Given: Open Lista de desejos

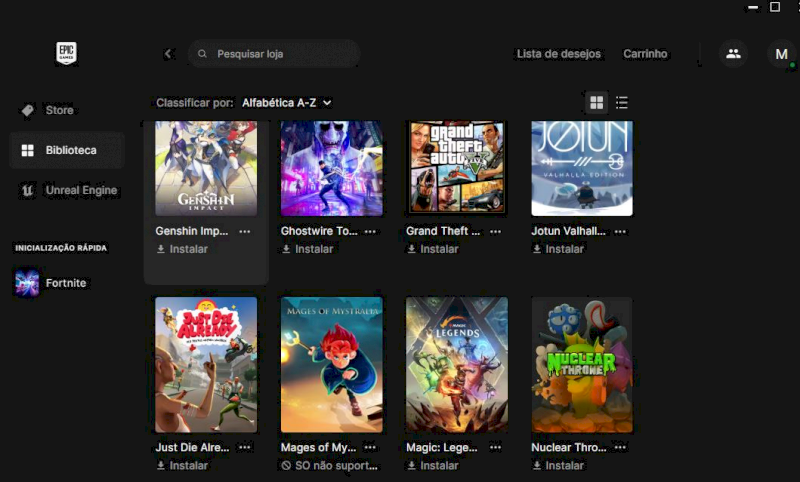Looking at the screenshot, I should 559,54.
